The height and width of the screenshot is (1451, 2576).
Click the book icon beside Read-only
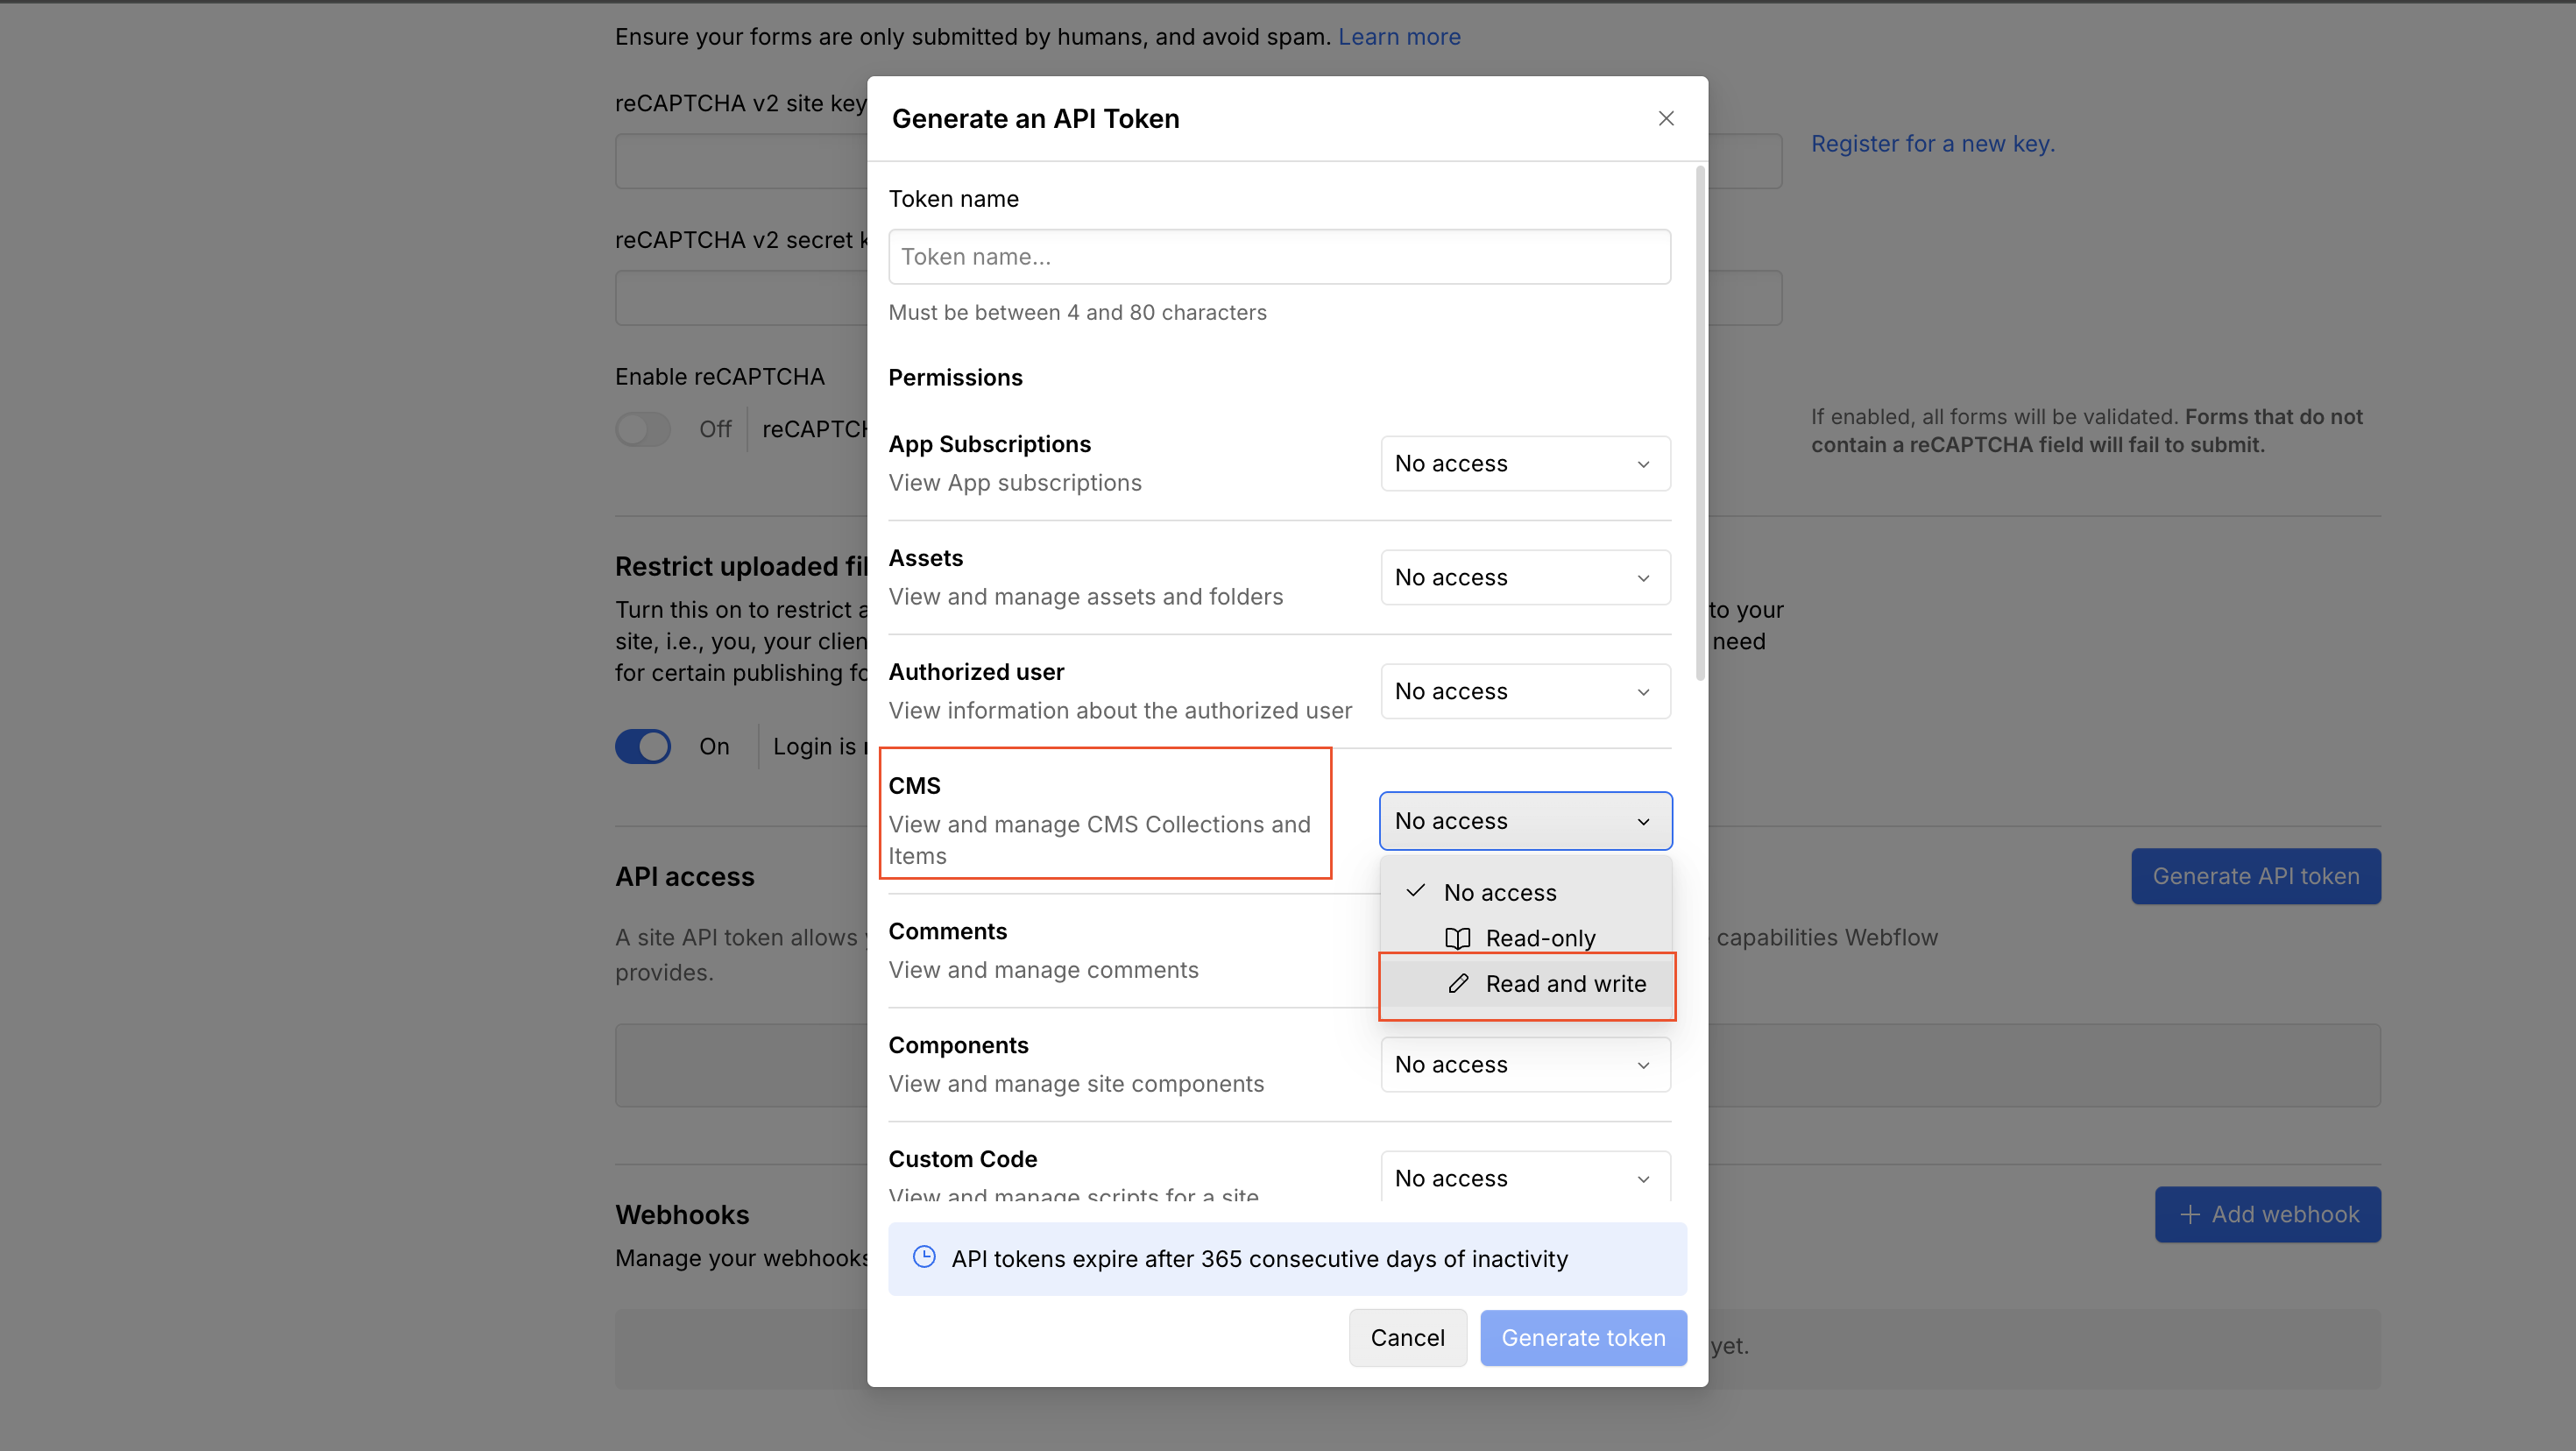coord(1457,938)
